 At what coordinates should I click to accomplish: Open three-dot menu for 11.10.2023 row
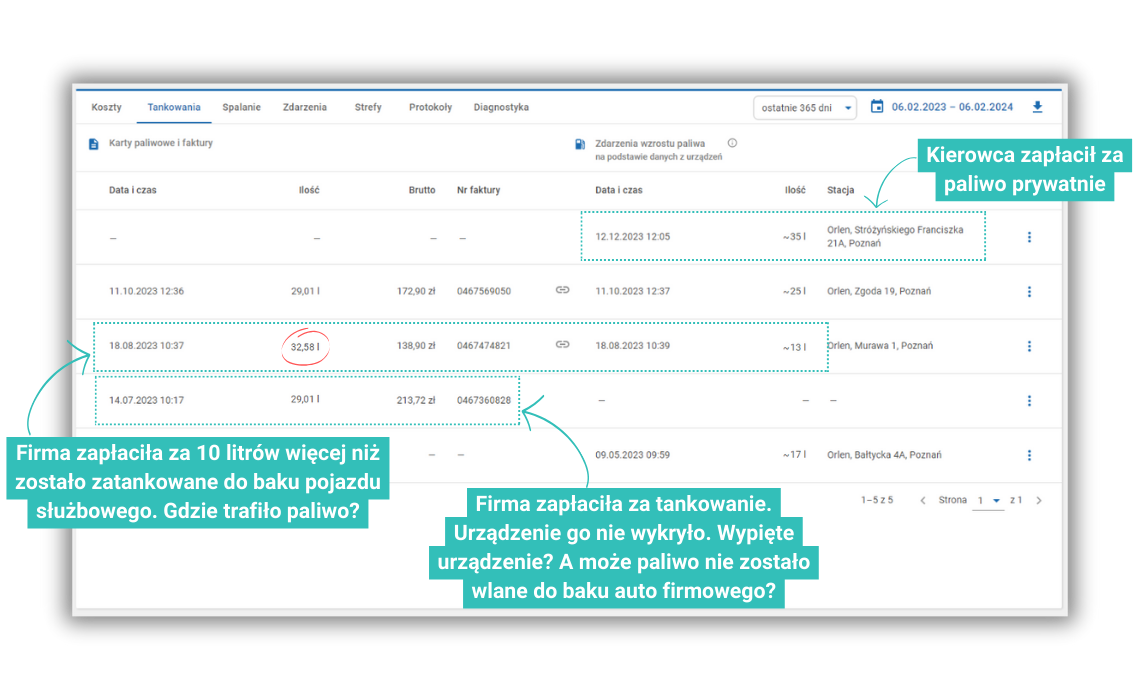click(x=1029, y=292)
